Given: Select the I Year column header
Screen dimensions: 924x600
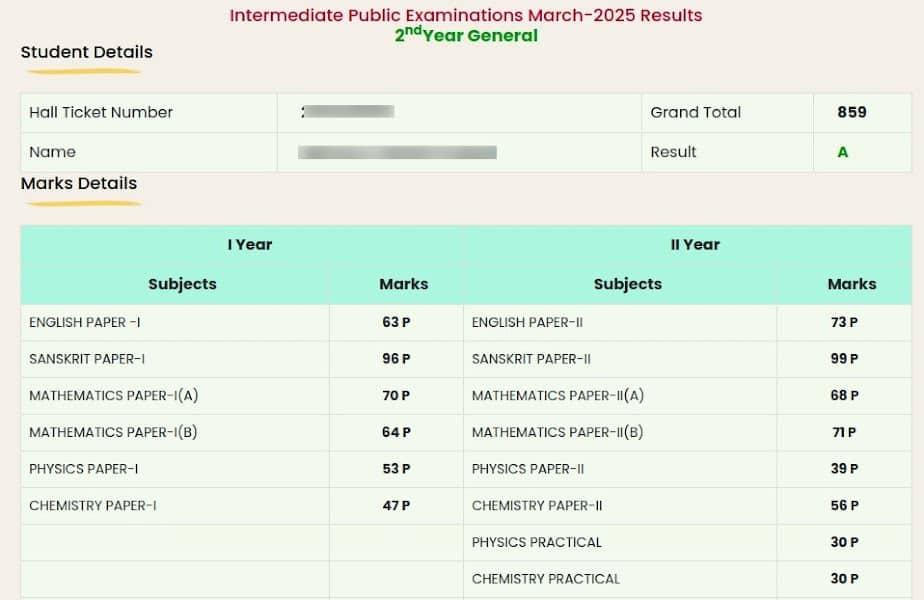Looking at the screenshot, I should click(x=250, y=245).
